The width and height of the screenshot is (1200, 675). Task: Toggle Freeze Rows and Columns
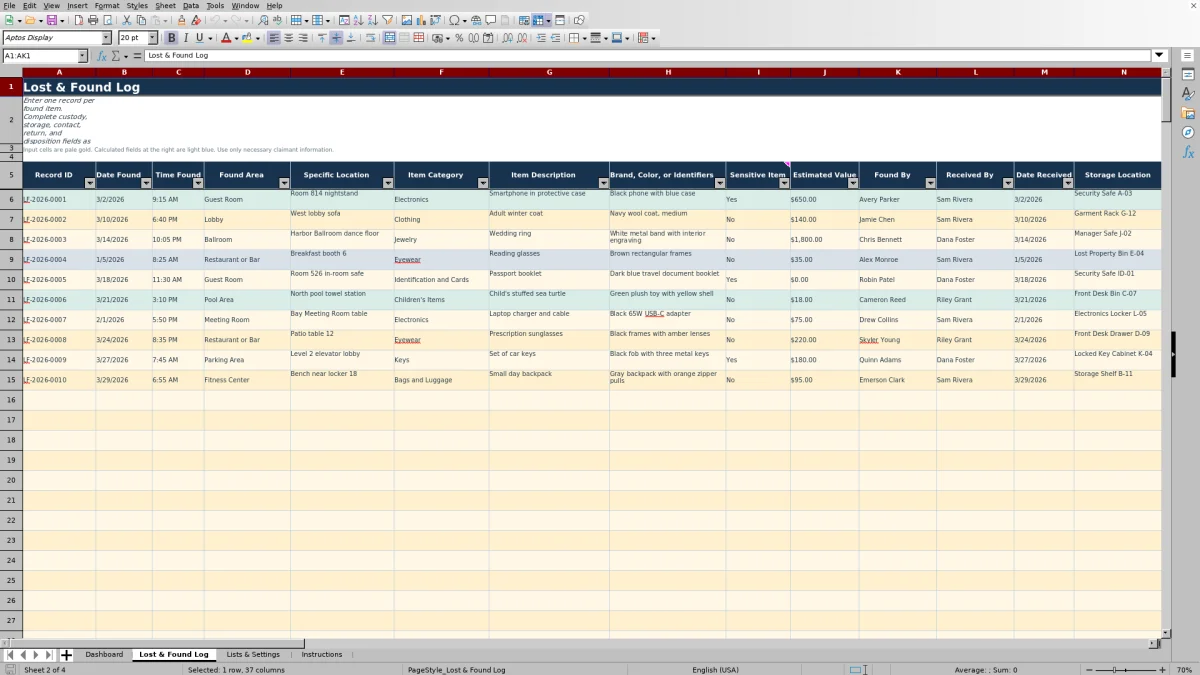(x=538, y=20)
